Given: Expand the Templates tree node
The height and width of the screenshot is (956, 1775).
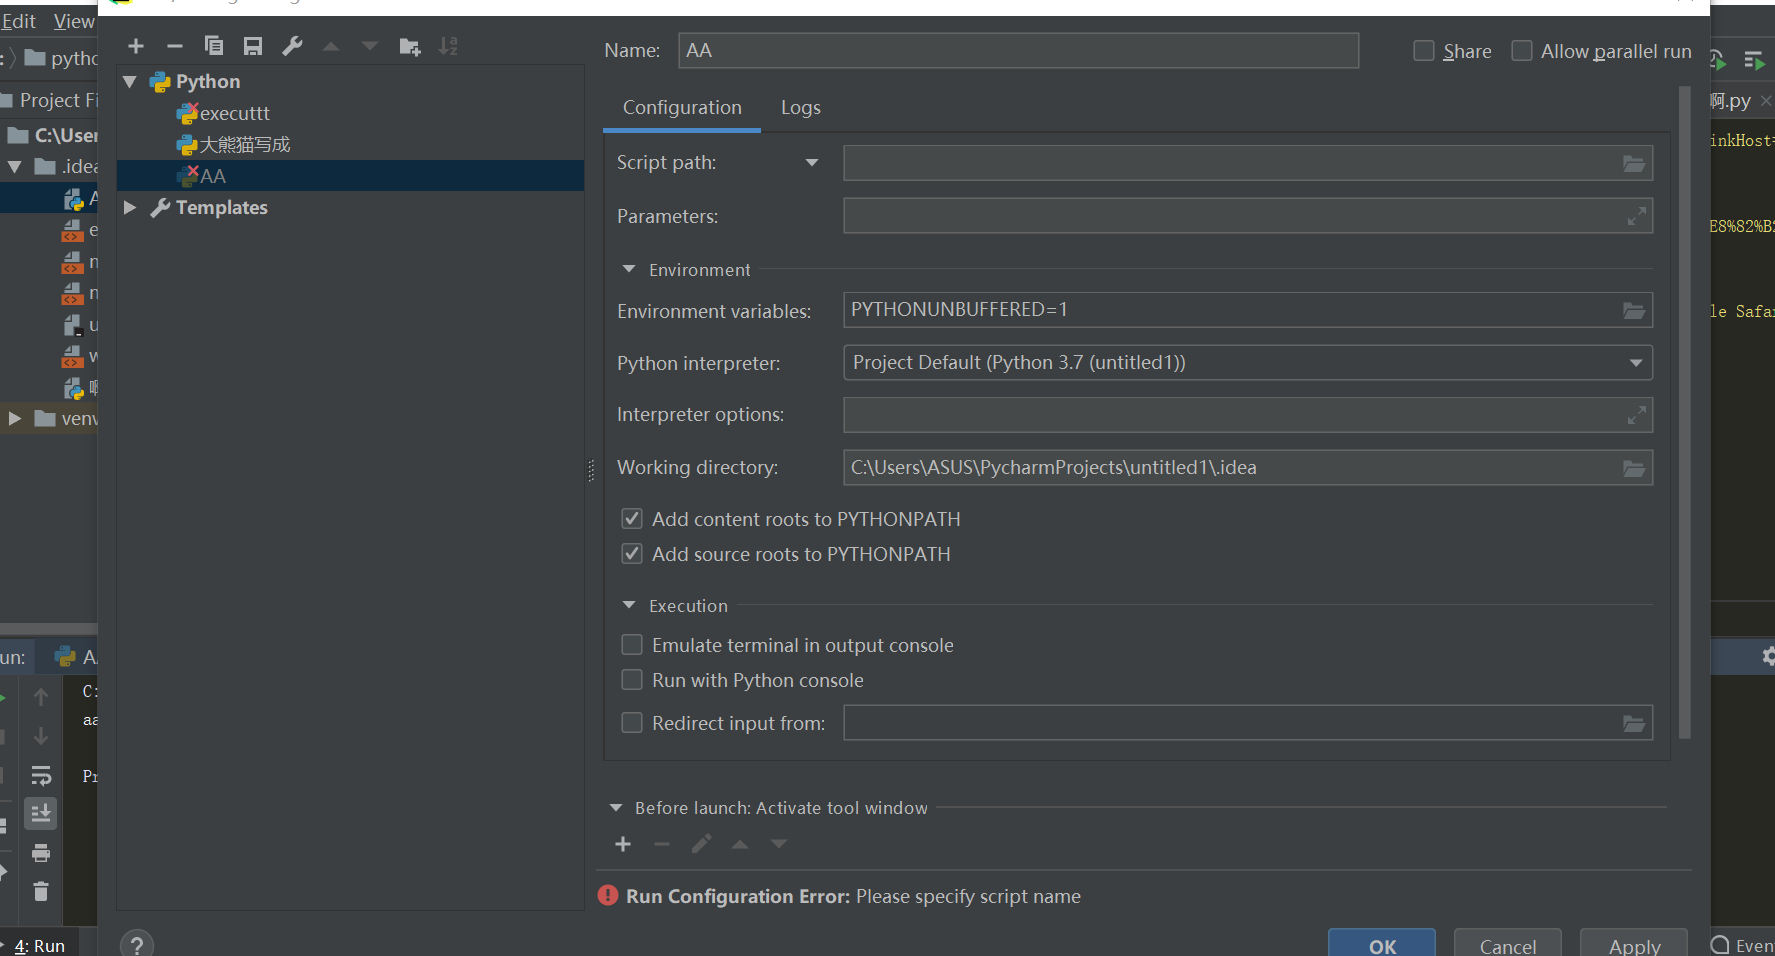Looking at the screenshot, I should point(129,207).
